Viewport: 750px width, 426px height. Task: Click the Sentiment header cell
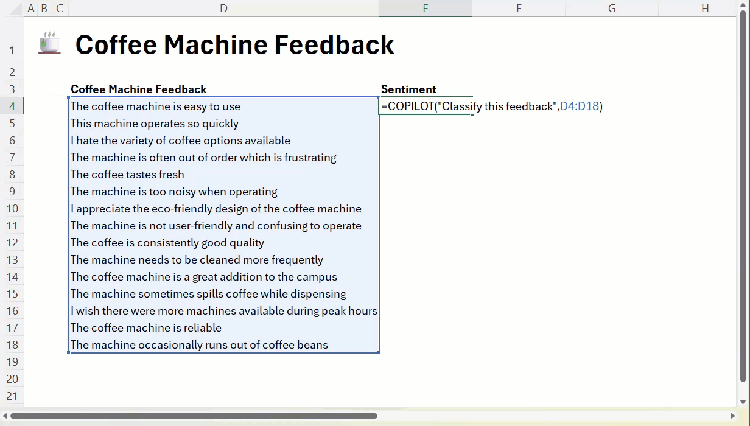click(x=409, y=89)
